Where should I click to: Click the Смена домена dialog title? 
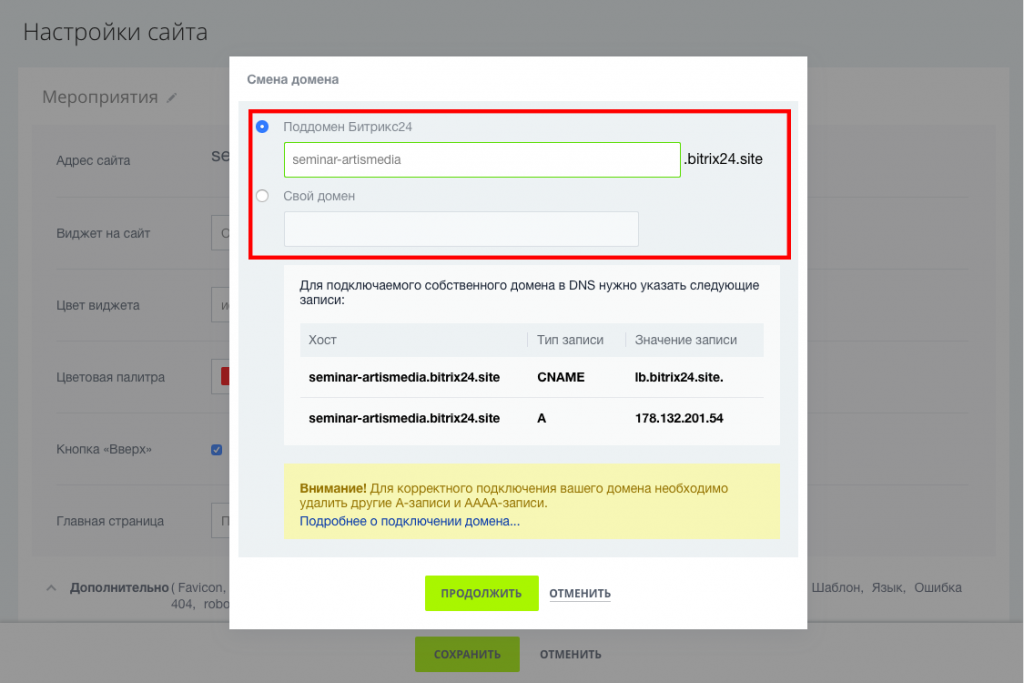293,80
